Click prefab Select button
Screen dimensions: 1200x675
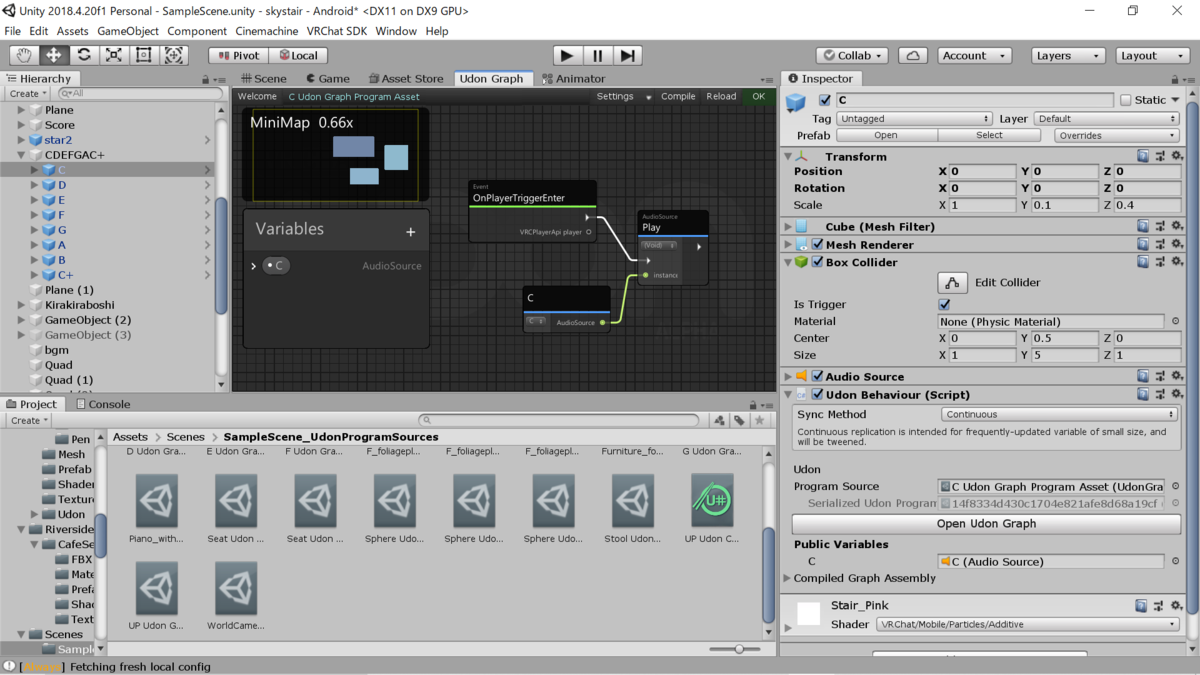click(x=989, y=135)
